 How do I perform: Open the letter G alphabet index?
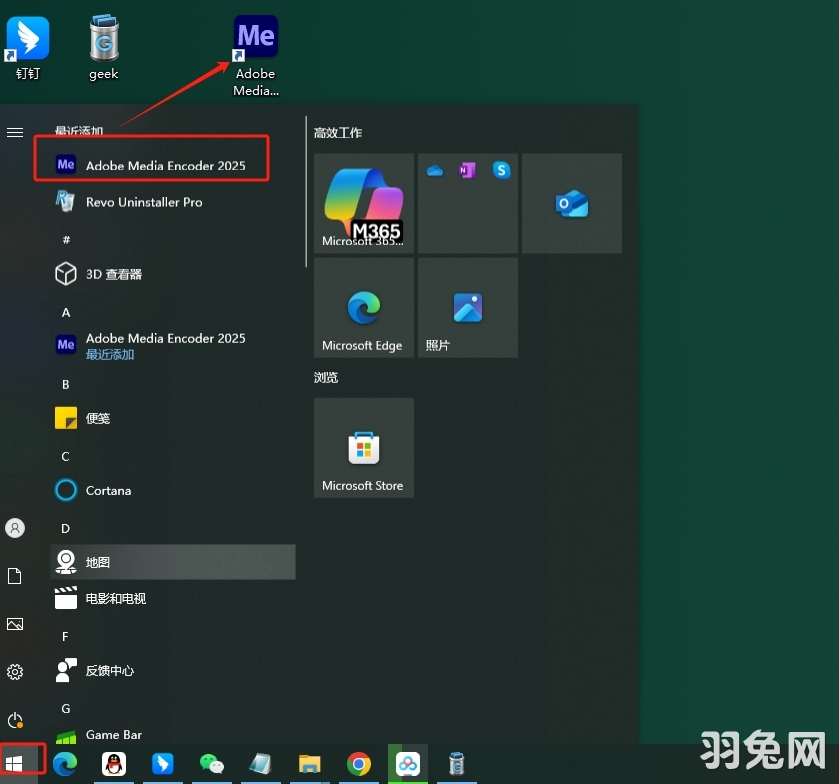65,708
